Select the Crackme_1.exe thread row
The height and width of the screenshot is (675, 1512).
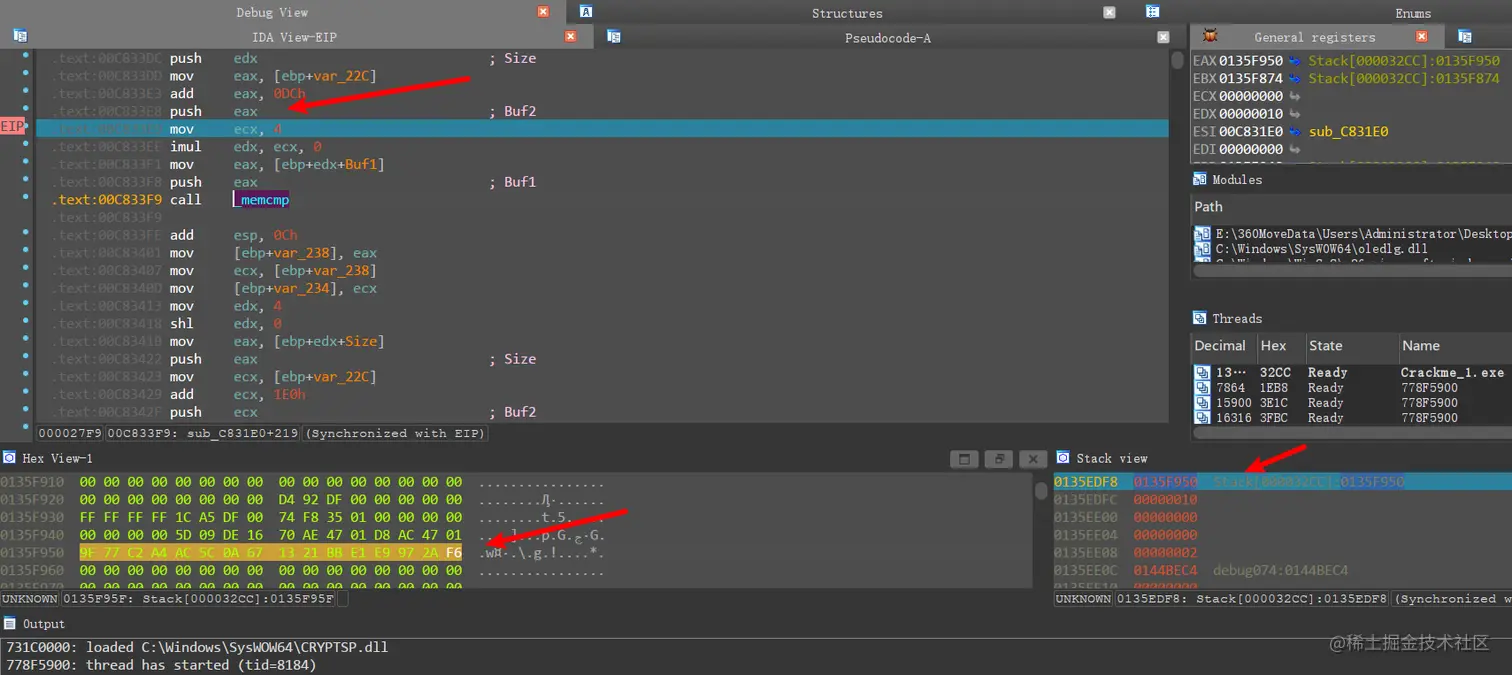pos(1352,373)
